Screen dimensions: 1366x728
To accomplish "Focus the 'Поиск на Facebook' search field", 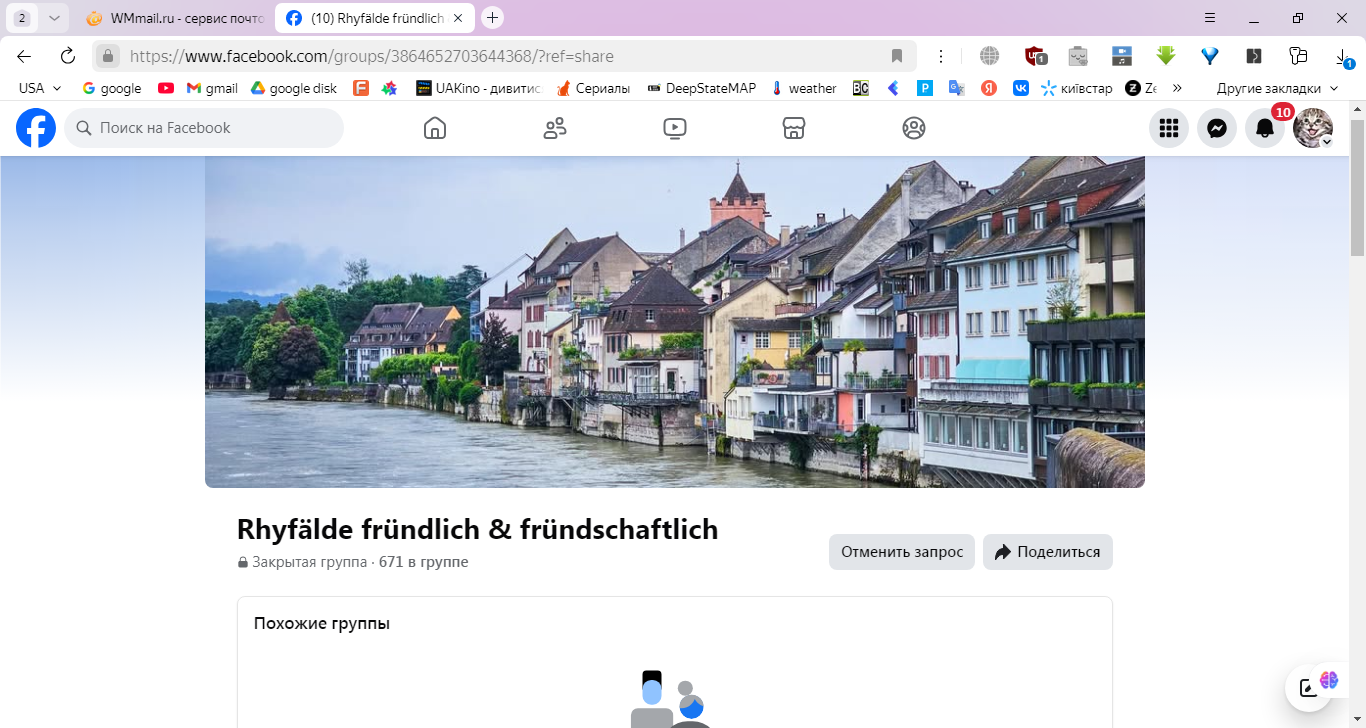I will 204,128.
